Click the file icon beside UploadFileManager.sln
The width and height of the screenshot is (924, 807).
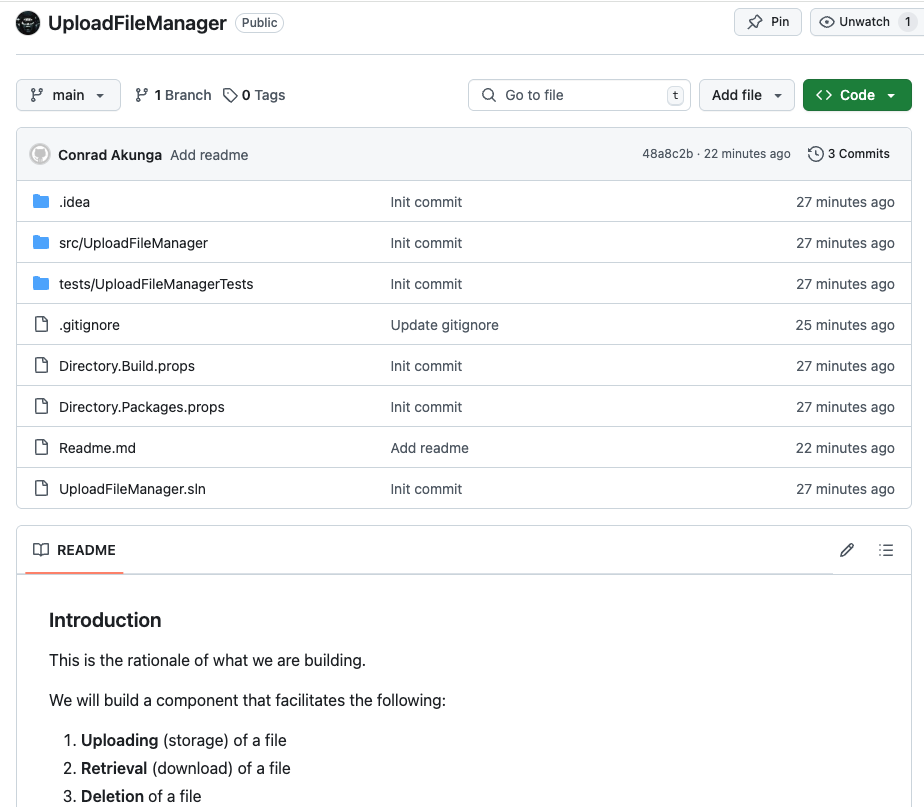coord(41,489)
